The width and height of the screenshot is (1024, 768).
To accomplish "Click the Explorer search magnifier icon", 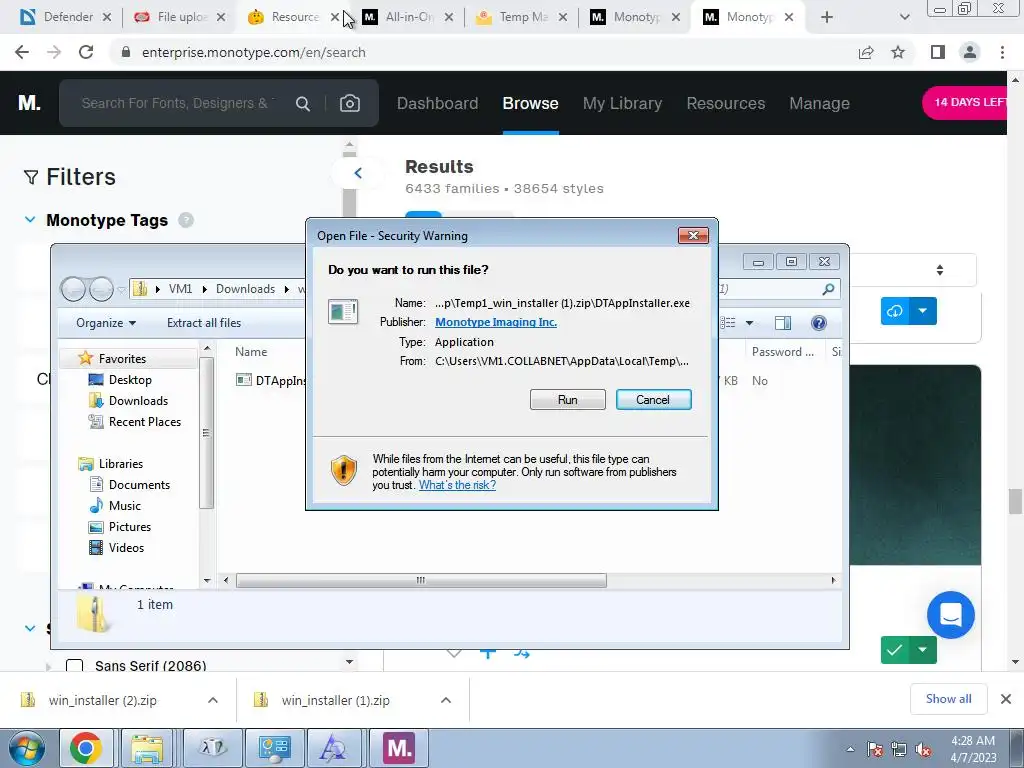I will pos(827,289).
